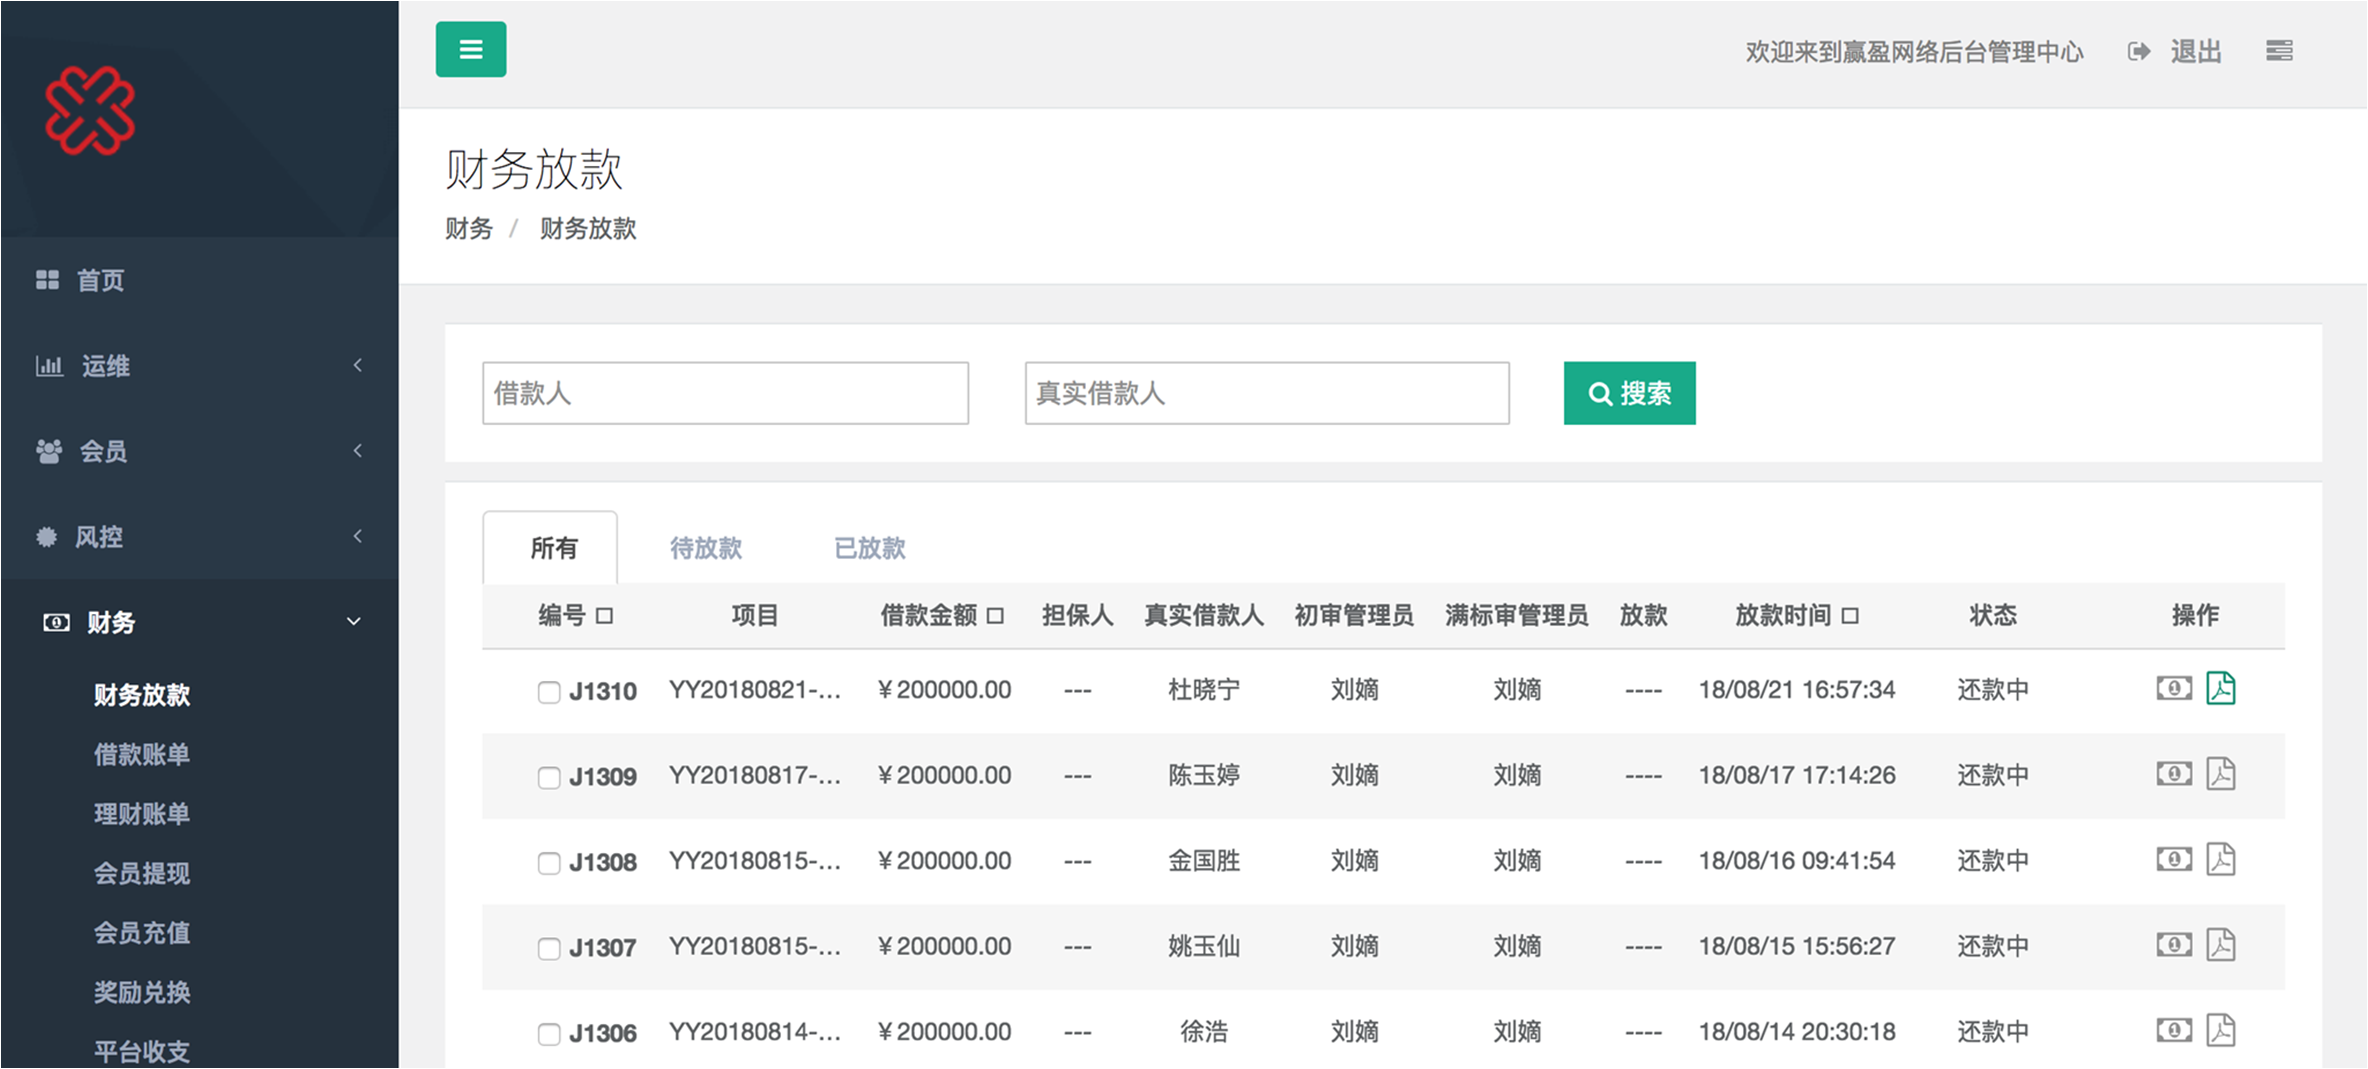This screenshot has height=1069, width=2368.
Task: Click the time 18/08/17 17:14:26
Action: pos(1797,776)
